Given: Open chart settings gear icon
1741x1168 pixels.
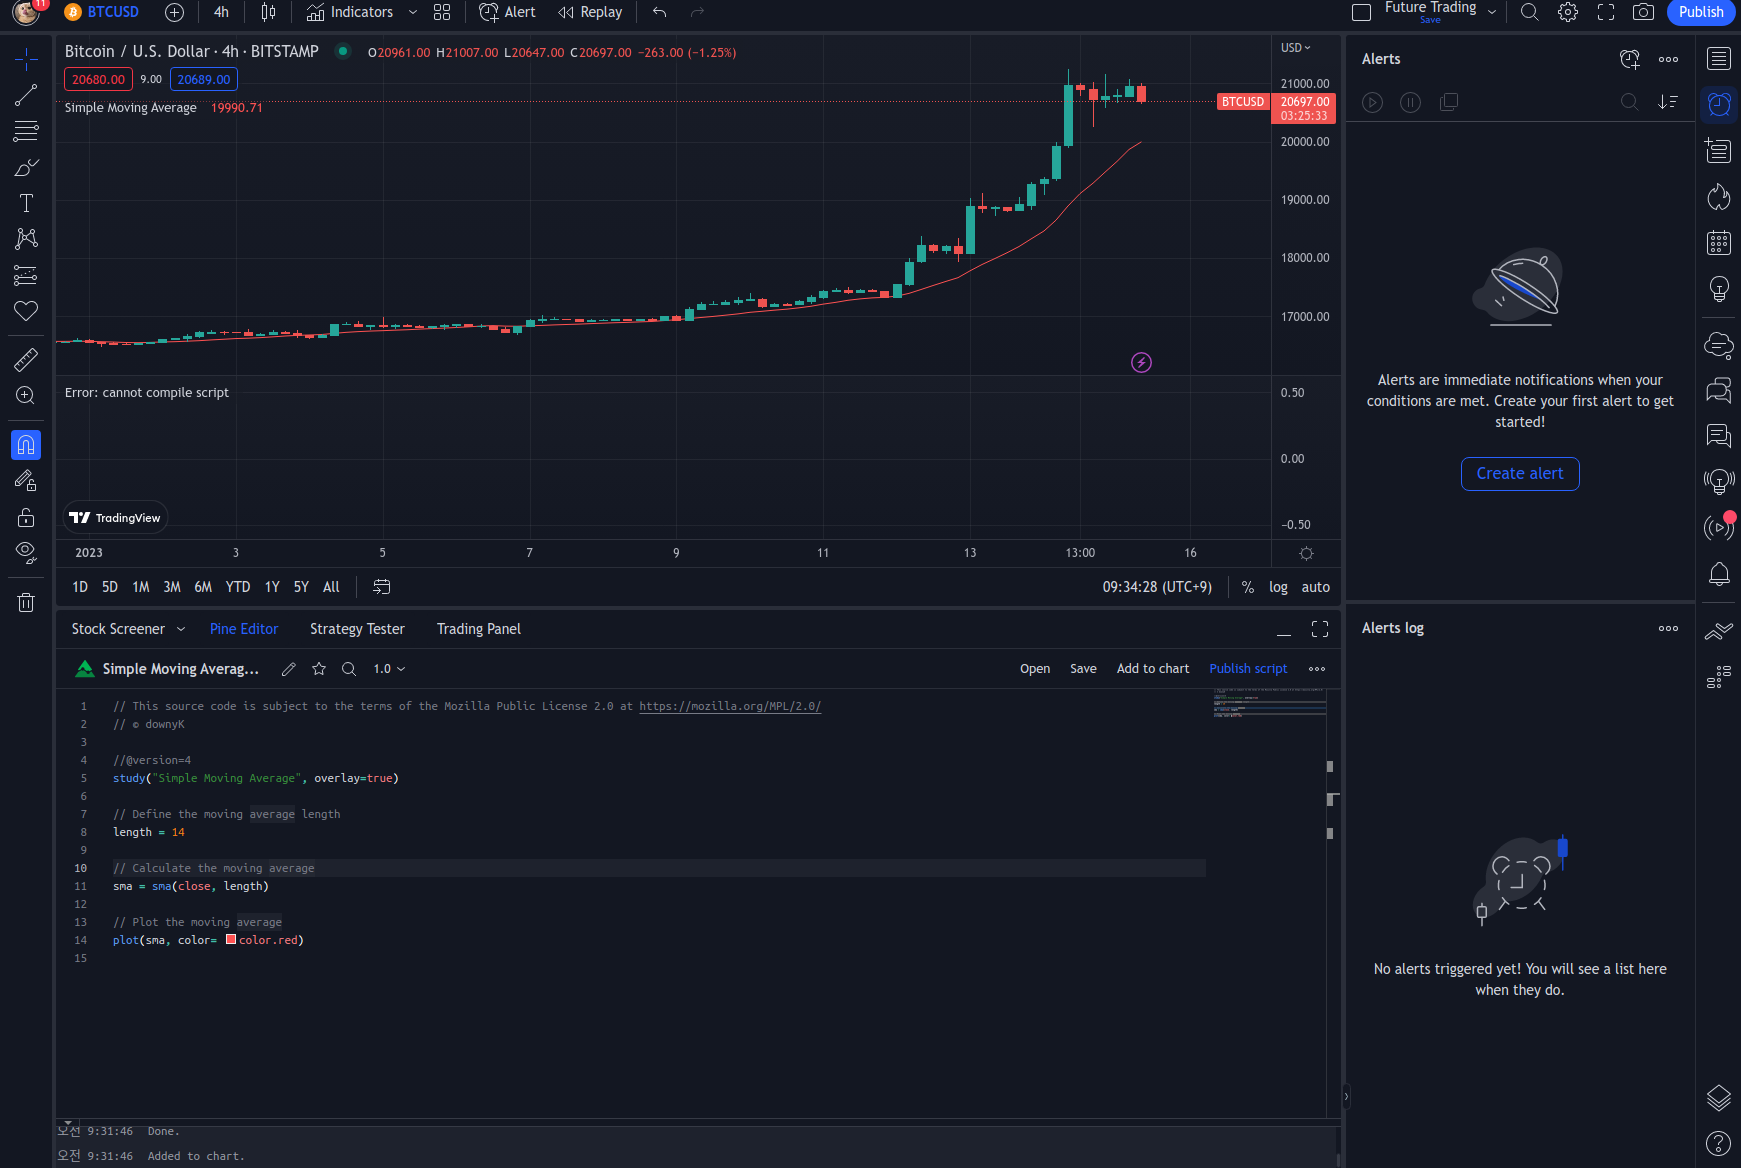Looking at the screenshot, I should point(1568,12).
